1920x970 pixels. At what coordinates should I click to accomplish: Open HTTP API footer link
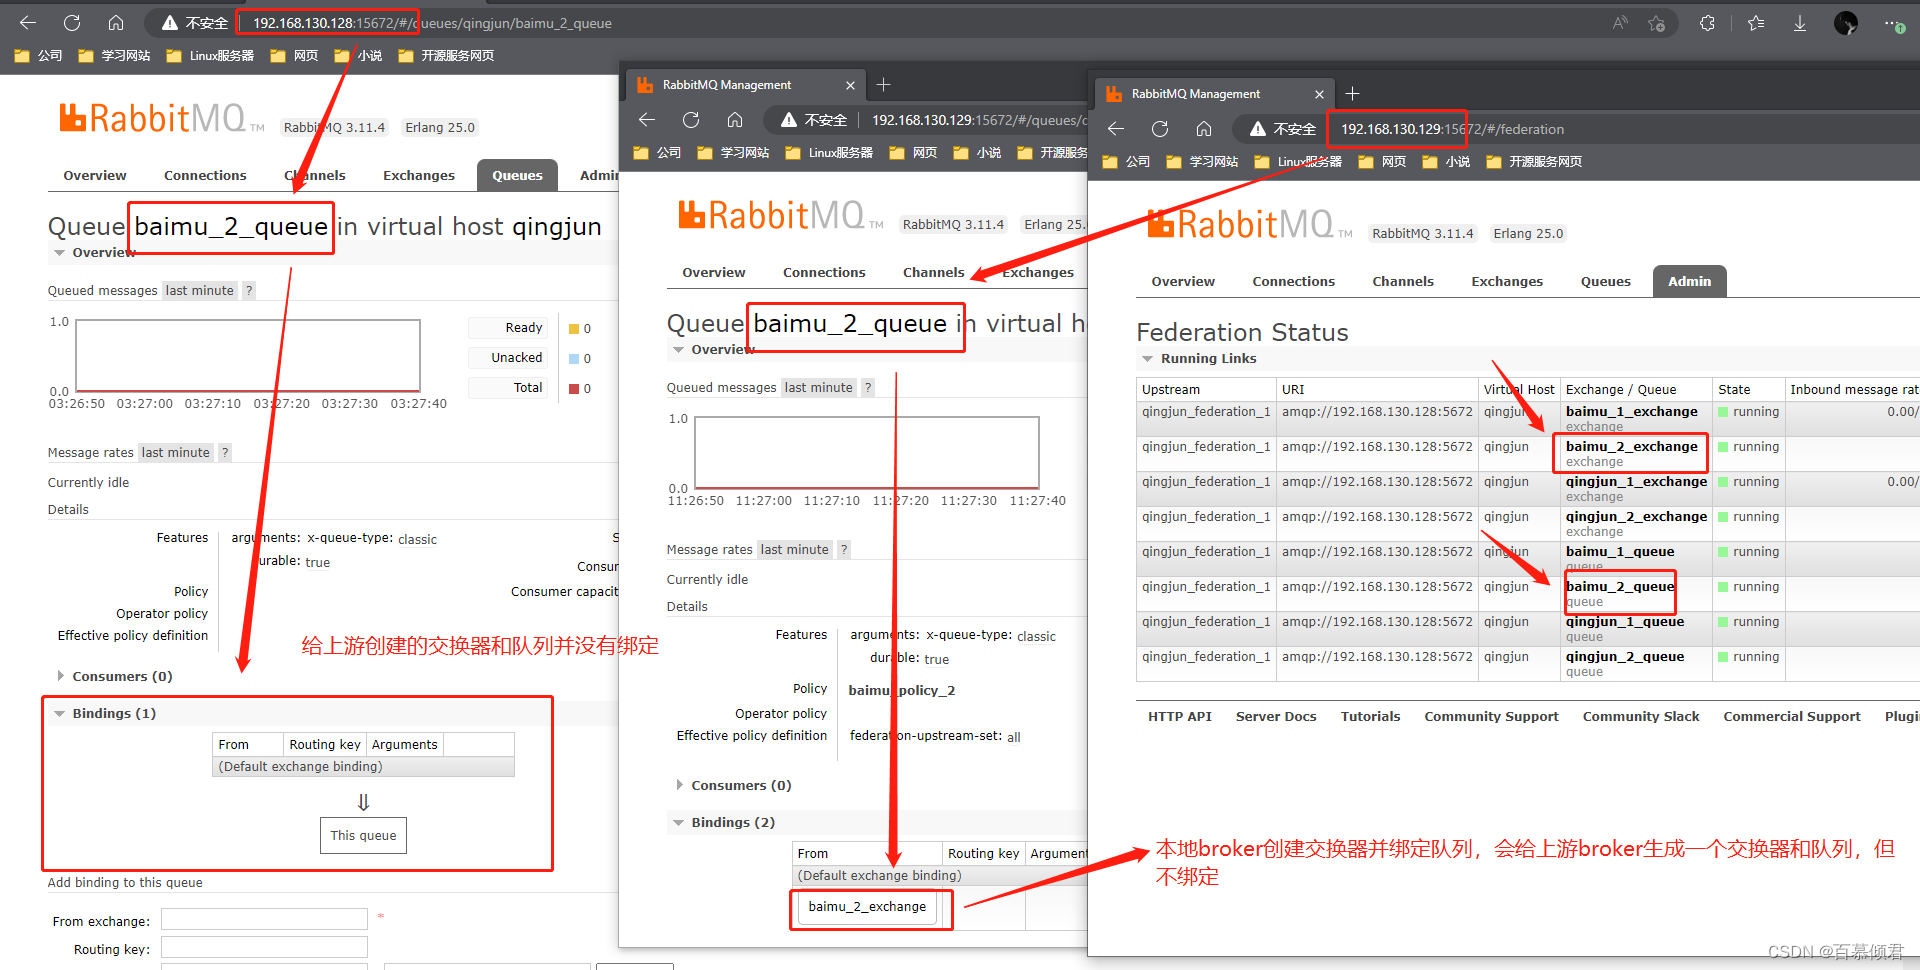(x=1179, y=717)
